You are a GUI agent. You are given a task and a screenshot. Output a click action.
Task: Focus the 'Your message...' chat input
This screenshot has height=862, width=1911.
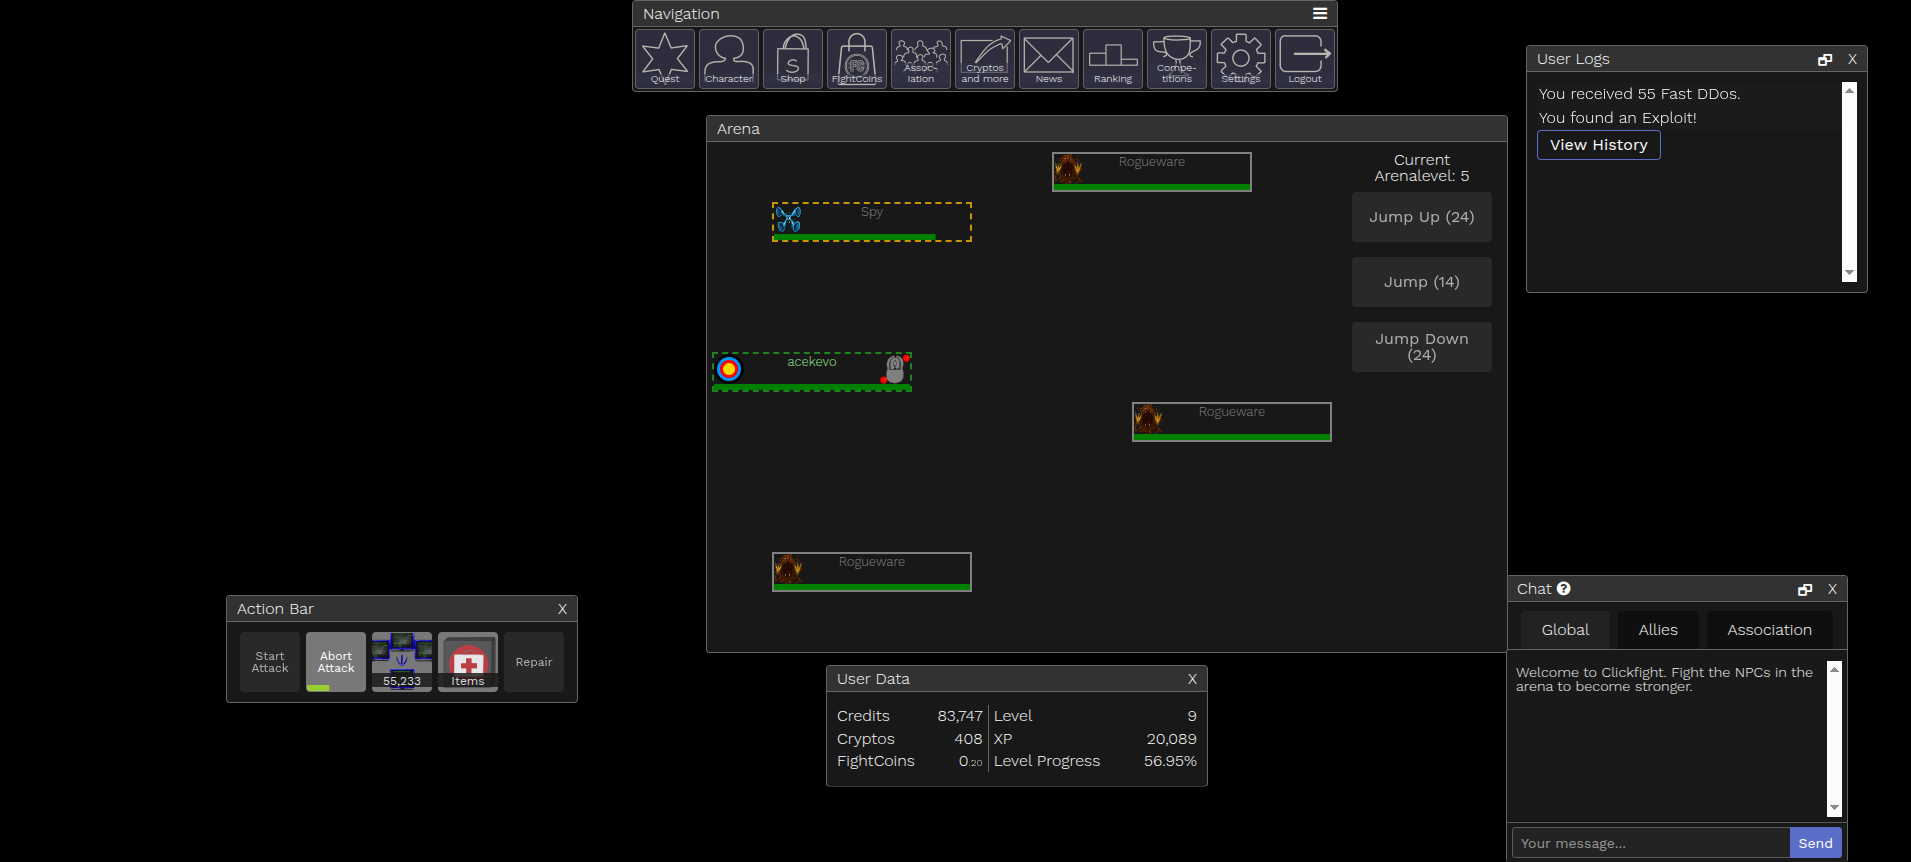point(1651,843)
